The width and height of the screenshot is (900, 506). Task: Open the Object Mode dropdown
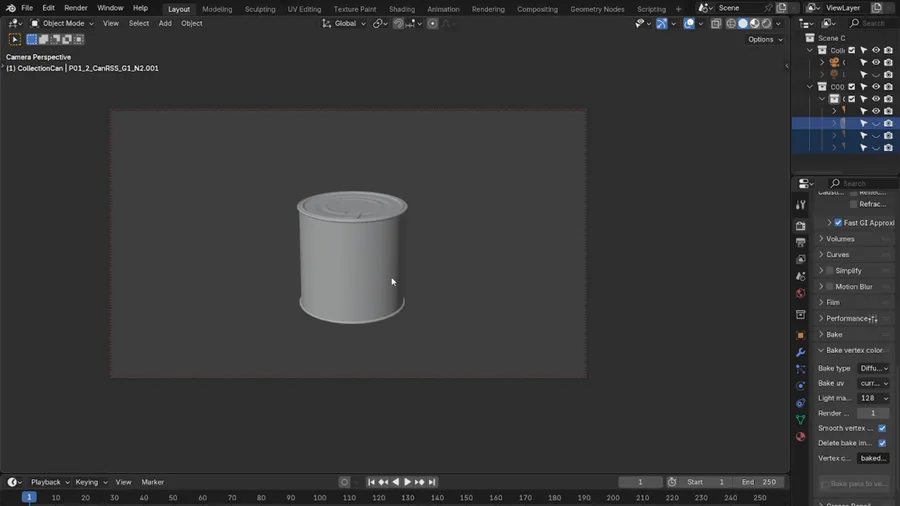62,23
